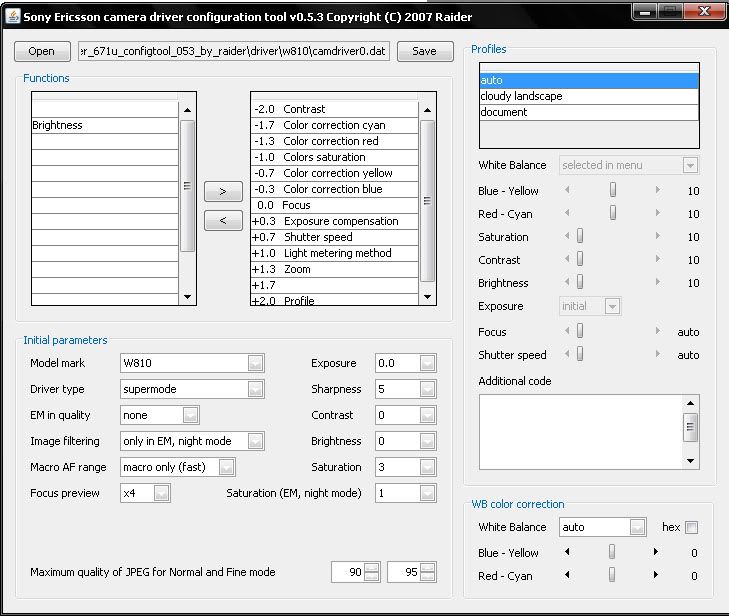This screenshot has height=616, width=729.
Task: Select the -1.0 Colors saturation row
Action: point(335,157)
